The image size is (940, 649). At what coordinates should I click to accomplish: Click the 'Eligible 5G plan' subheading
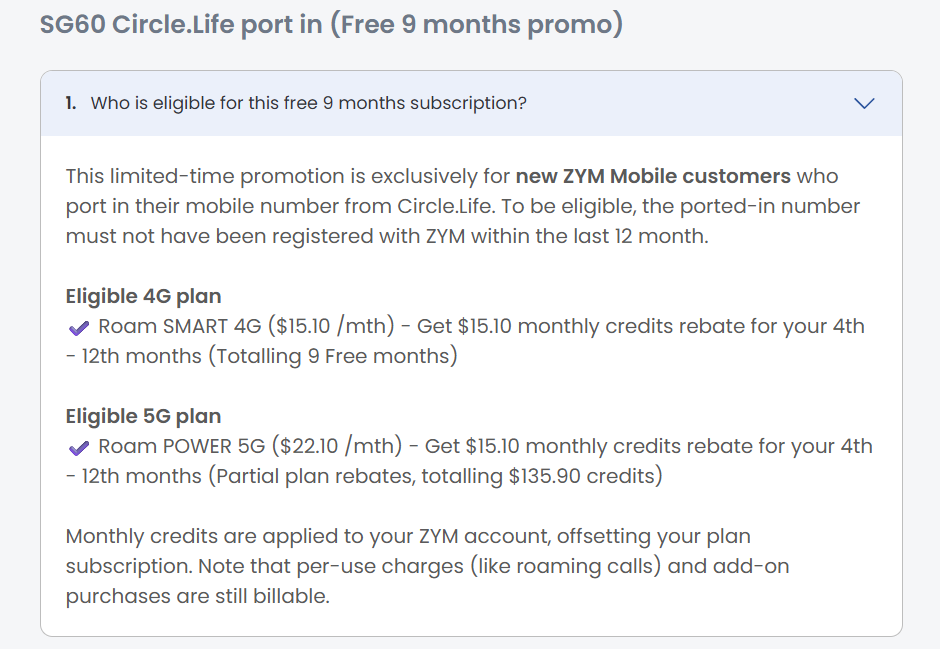[x=143, y=416]
